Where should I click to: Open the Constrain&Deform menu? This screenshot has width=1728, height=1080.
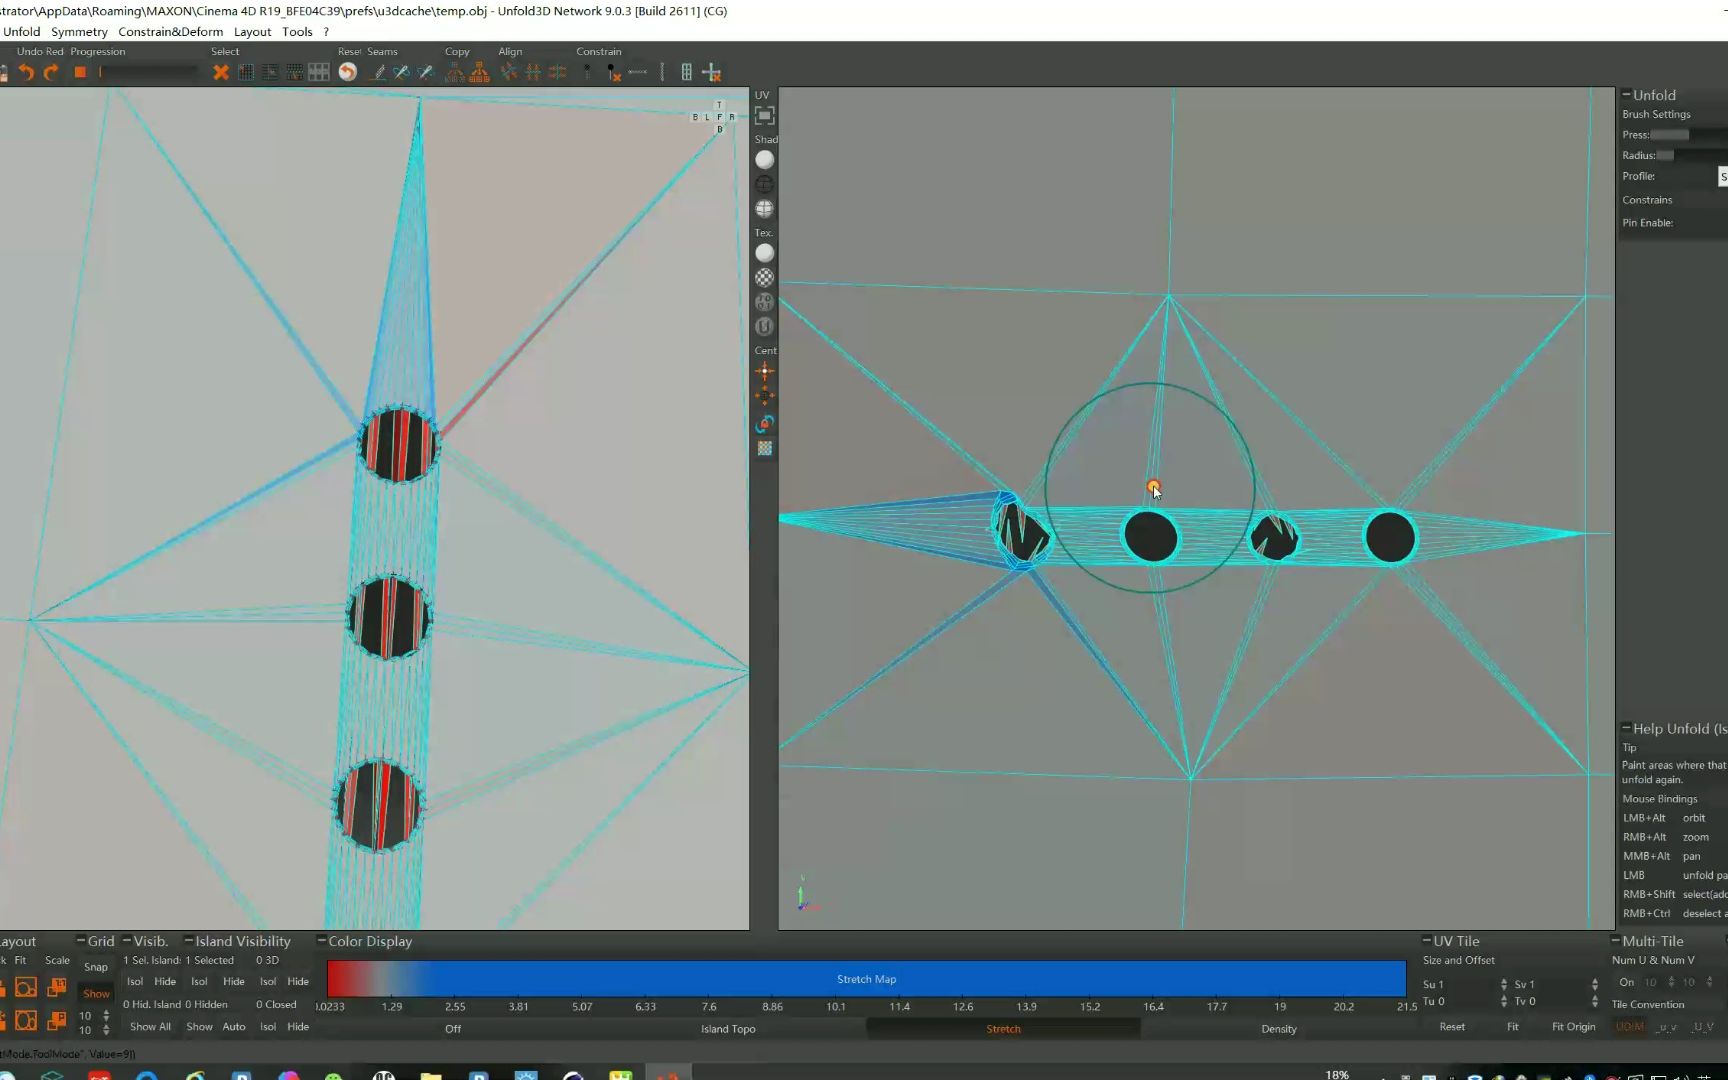[170, 32]
